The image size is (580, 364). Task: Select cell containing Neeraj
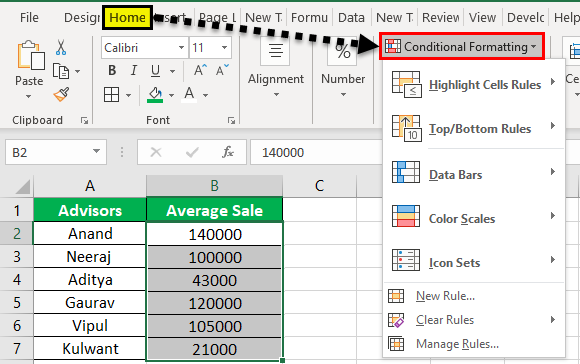click(x=90, y=257)
